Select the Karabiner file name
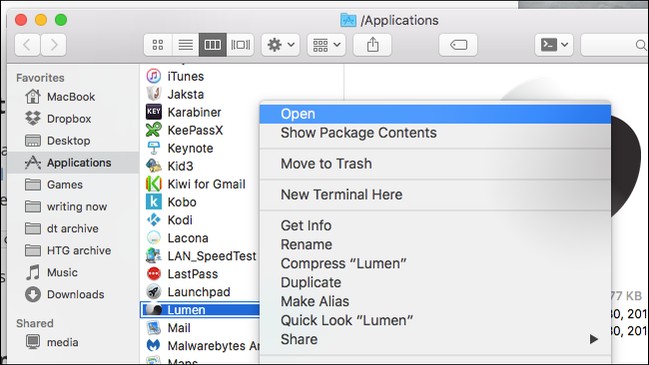This screenshot has width=649, height=365. point(195,112)
